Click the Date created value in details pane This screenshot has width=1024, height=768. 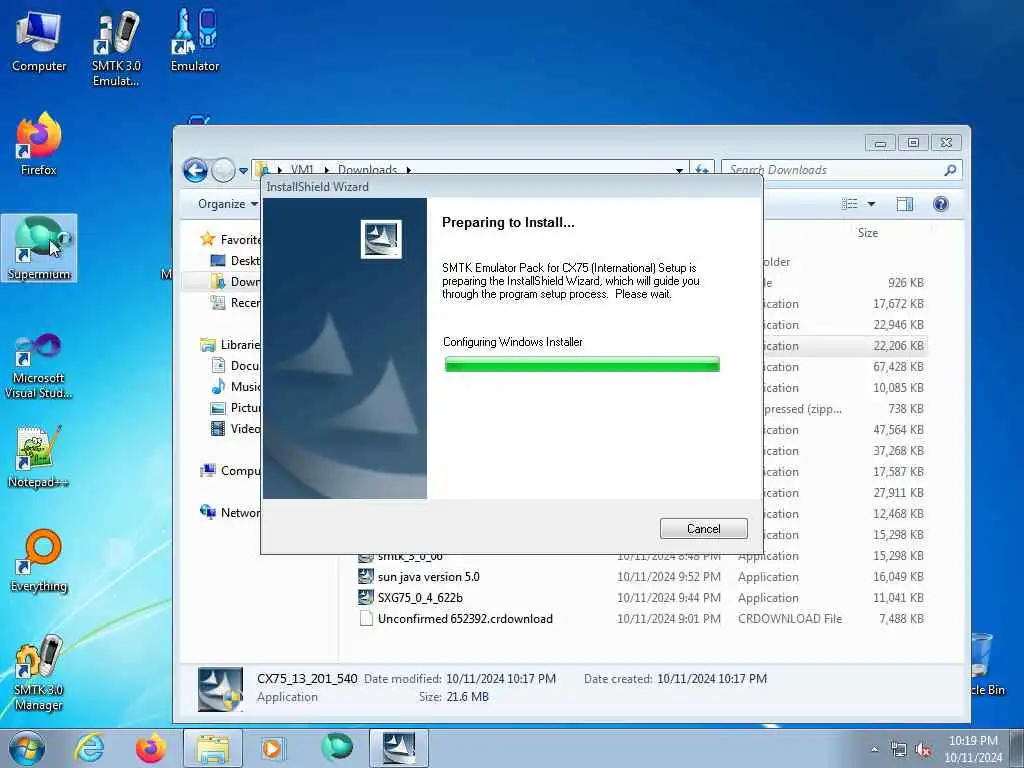(x=712, y=679)
